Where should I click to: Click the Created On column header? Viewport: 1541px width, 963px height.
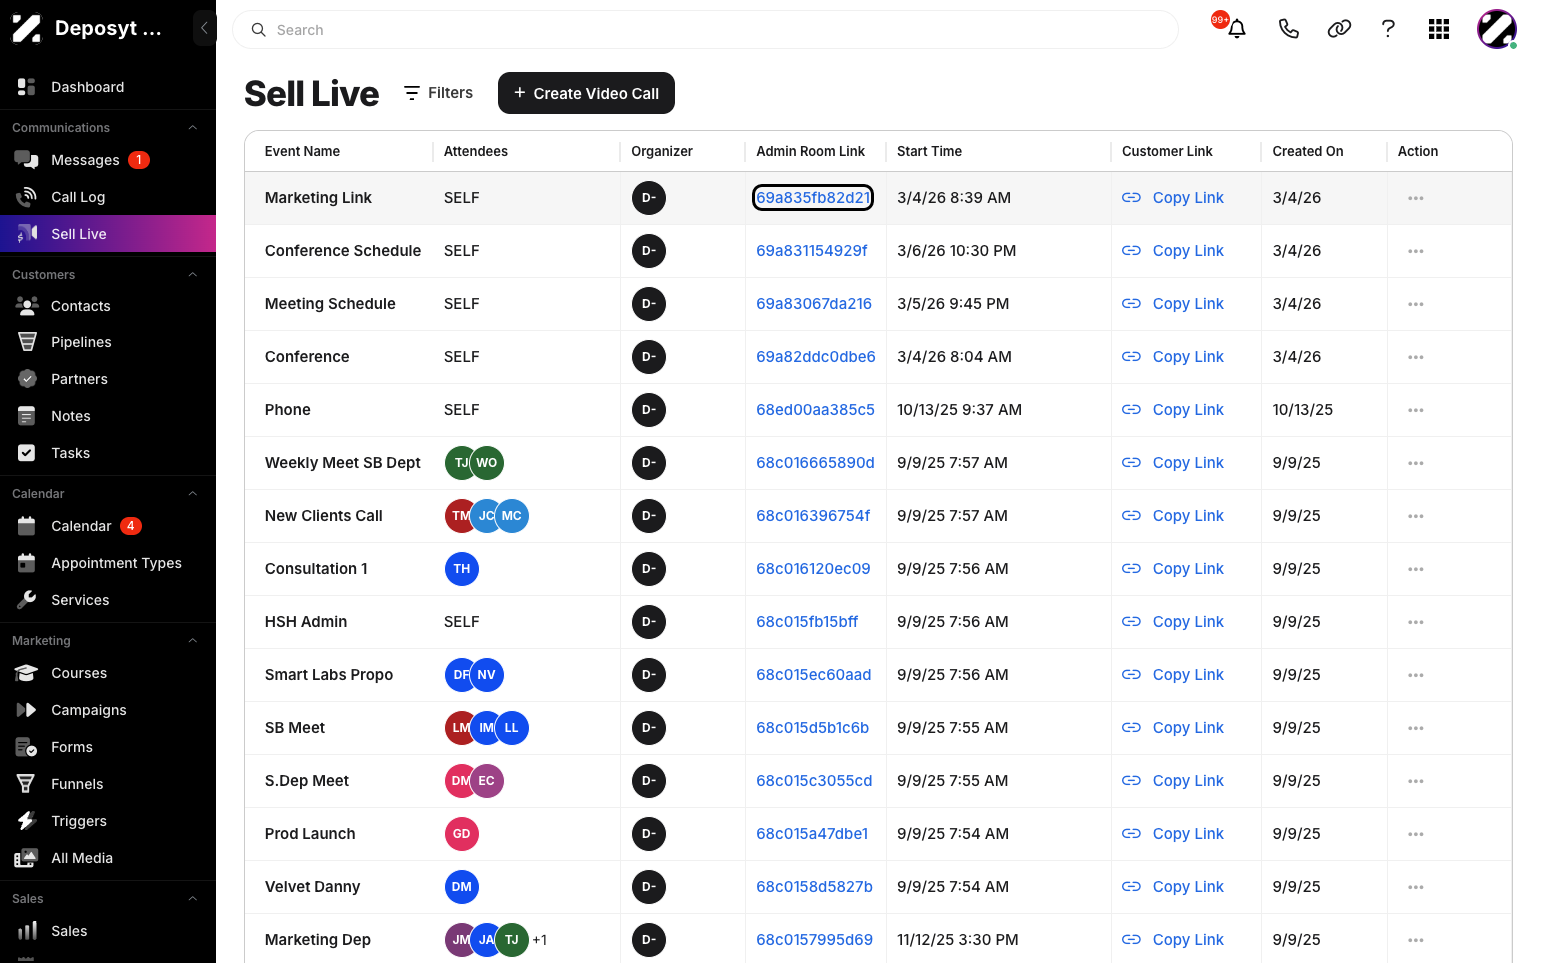1307,151
